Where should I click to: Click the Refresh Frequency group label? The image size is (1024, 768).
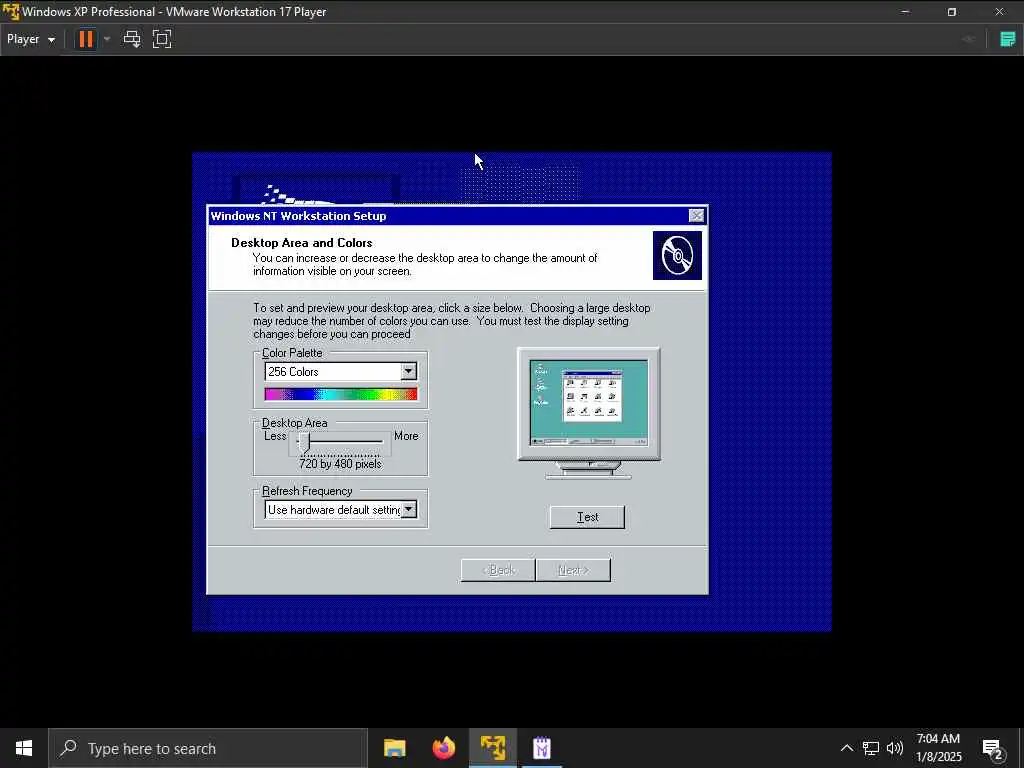pyautogui.click(x=307, y=491)
